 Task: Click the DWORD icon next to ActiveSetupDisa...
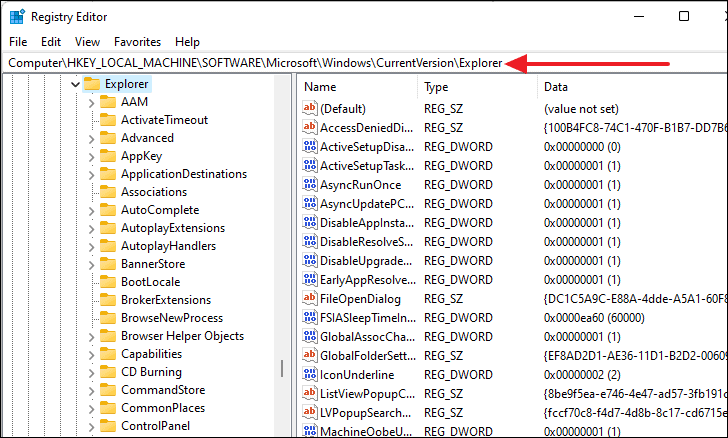click(x=310, y=146)
